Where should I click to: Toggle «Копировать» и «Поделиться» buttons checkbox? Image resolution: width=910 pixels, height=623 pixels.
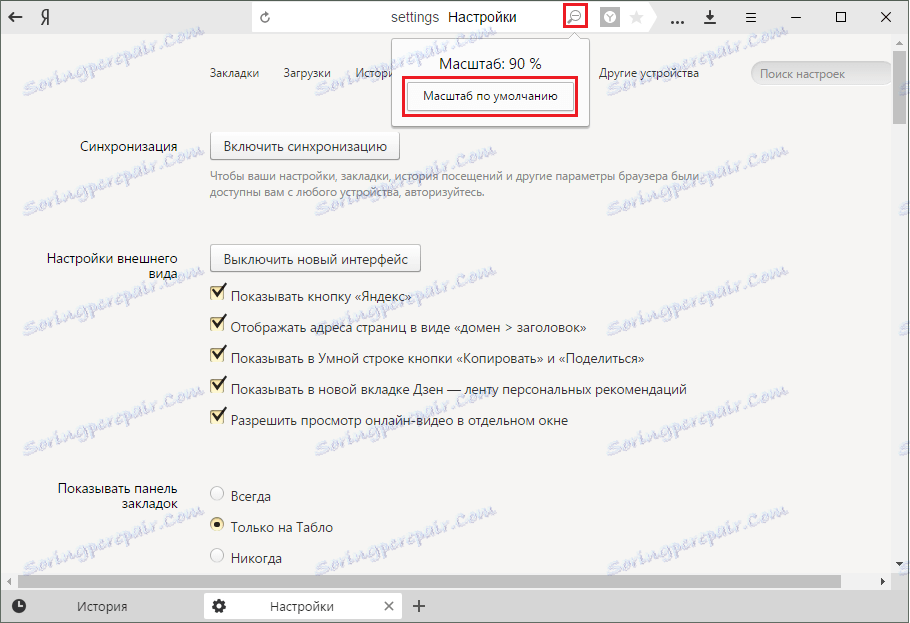[218, 354]
